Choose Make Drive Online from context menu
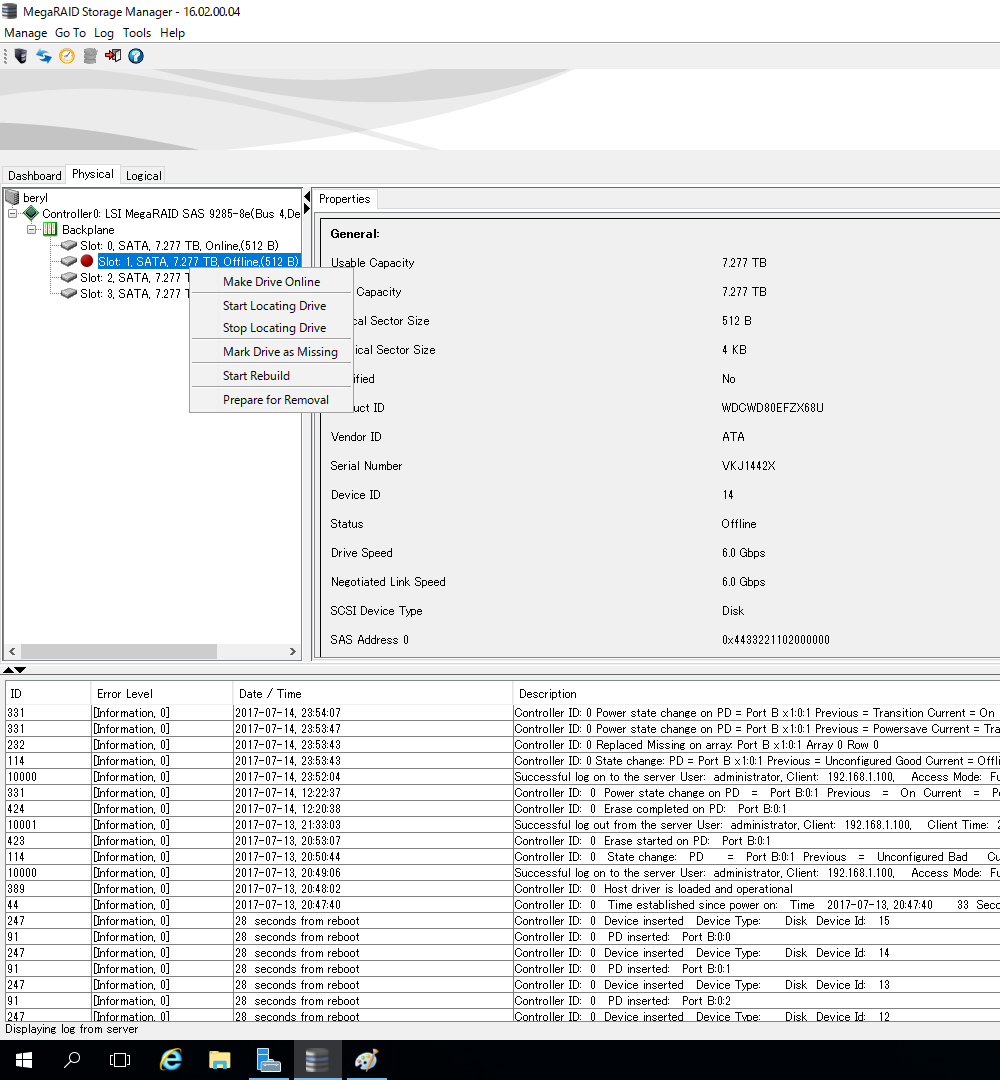Image resolution: width=1000 pixels, height=1080 pixels. [271, 282]
